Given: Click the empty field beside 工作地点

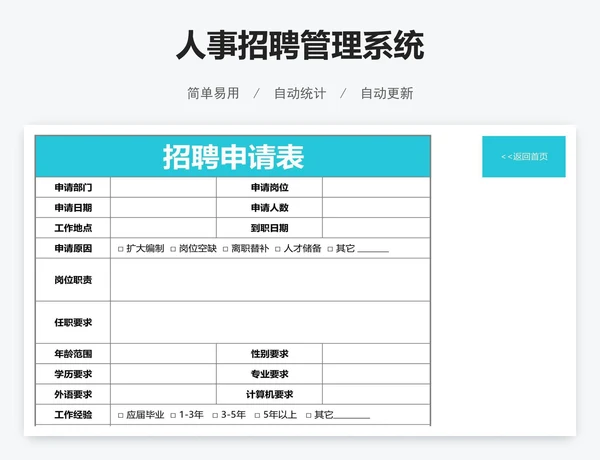Looking at the screenshot, I should tap(163, 228).
